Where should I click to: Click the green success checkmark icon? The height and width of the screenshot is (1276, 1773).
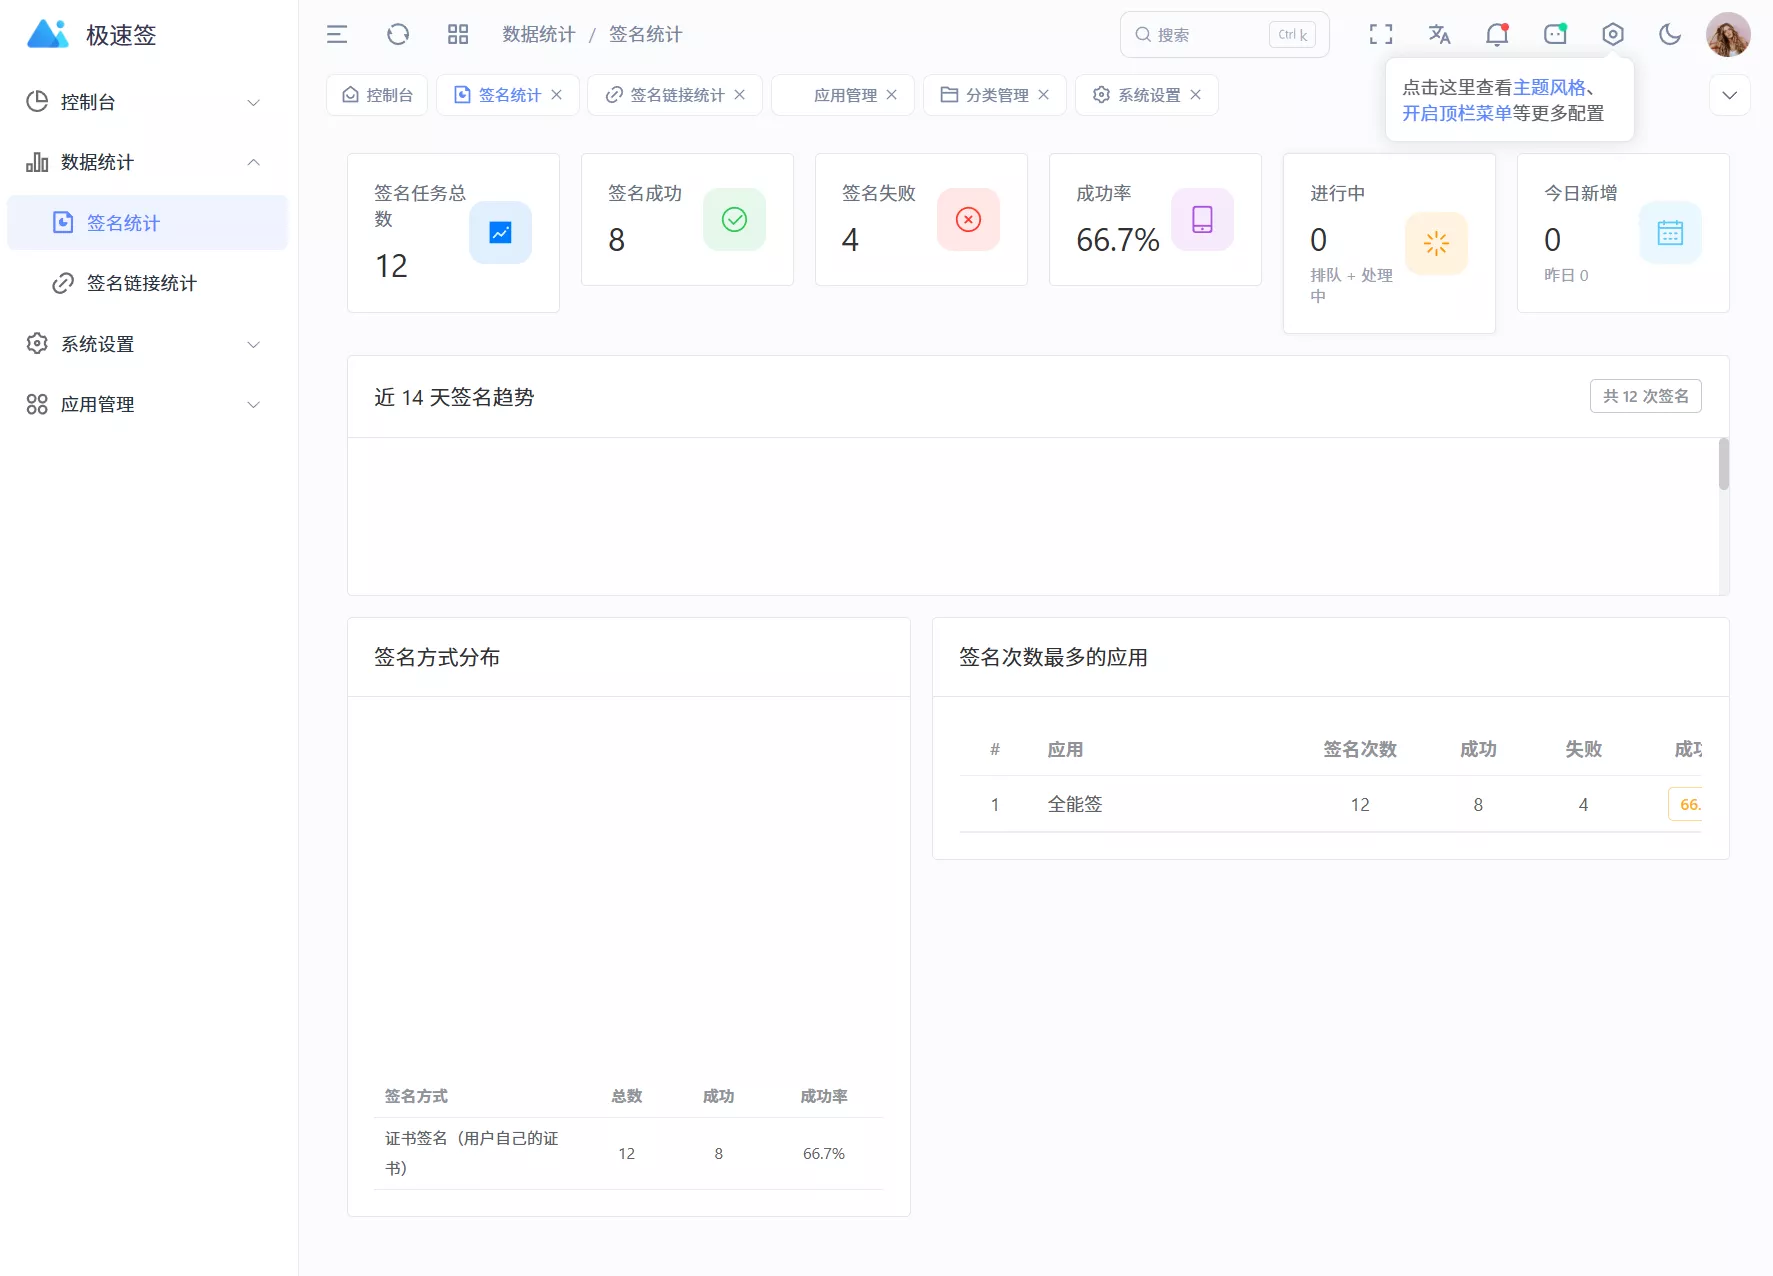point(734,219)
